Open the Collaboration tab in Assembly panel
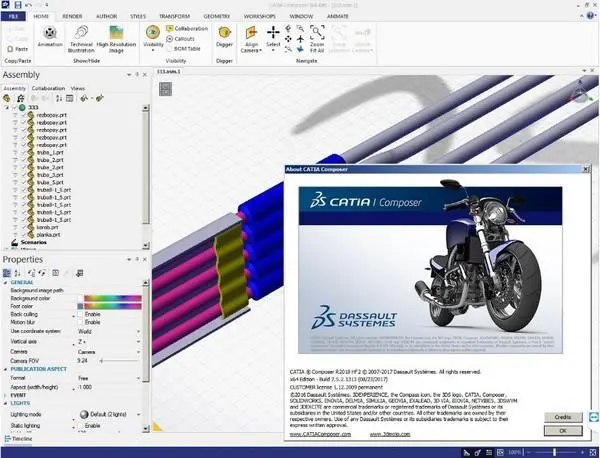Viewport: 600px width, 458px height. pos(48,88)
